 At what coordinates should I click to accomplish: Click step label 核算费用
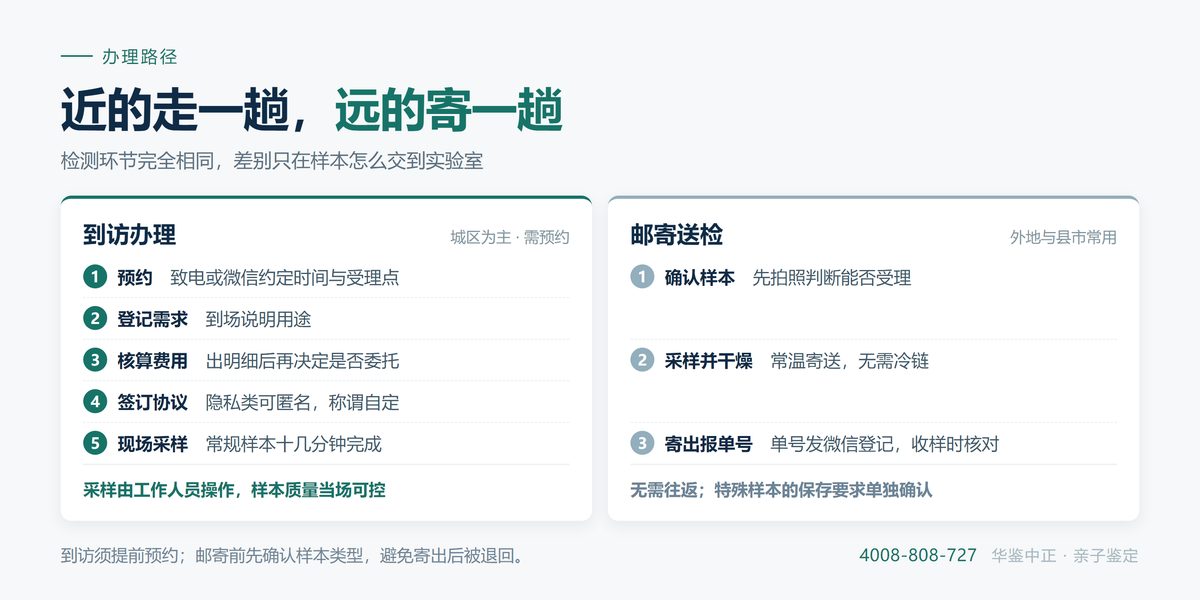pos(152,361)
